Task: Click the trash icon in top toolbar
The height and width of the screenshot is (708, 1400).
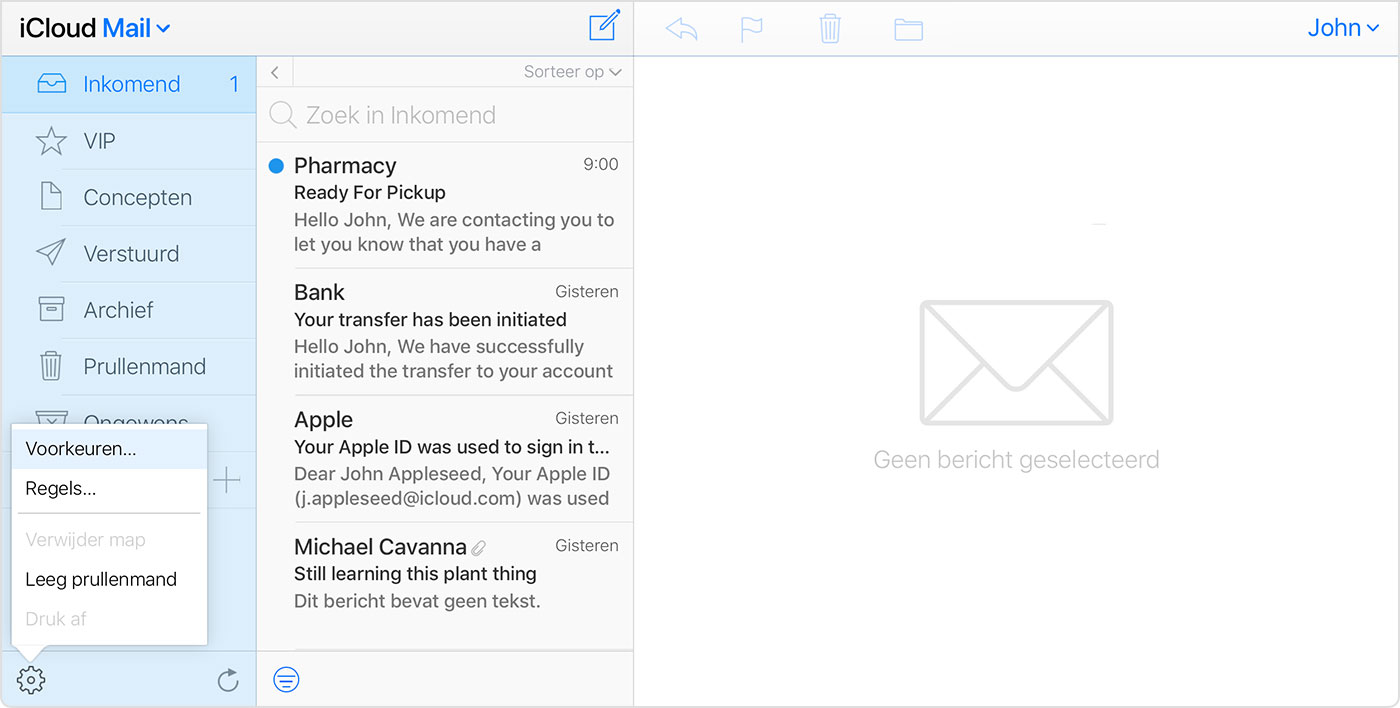Action: click(830, 28)
